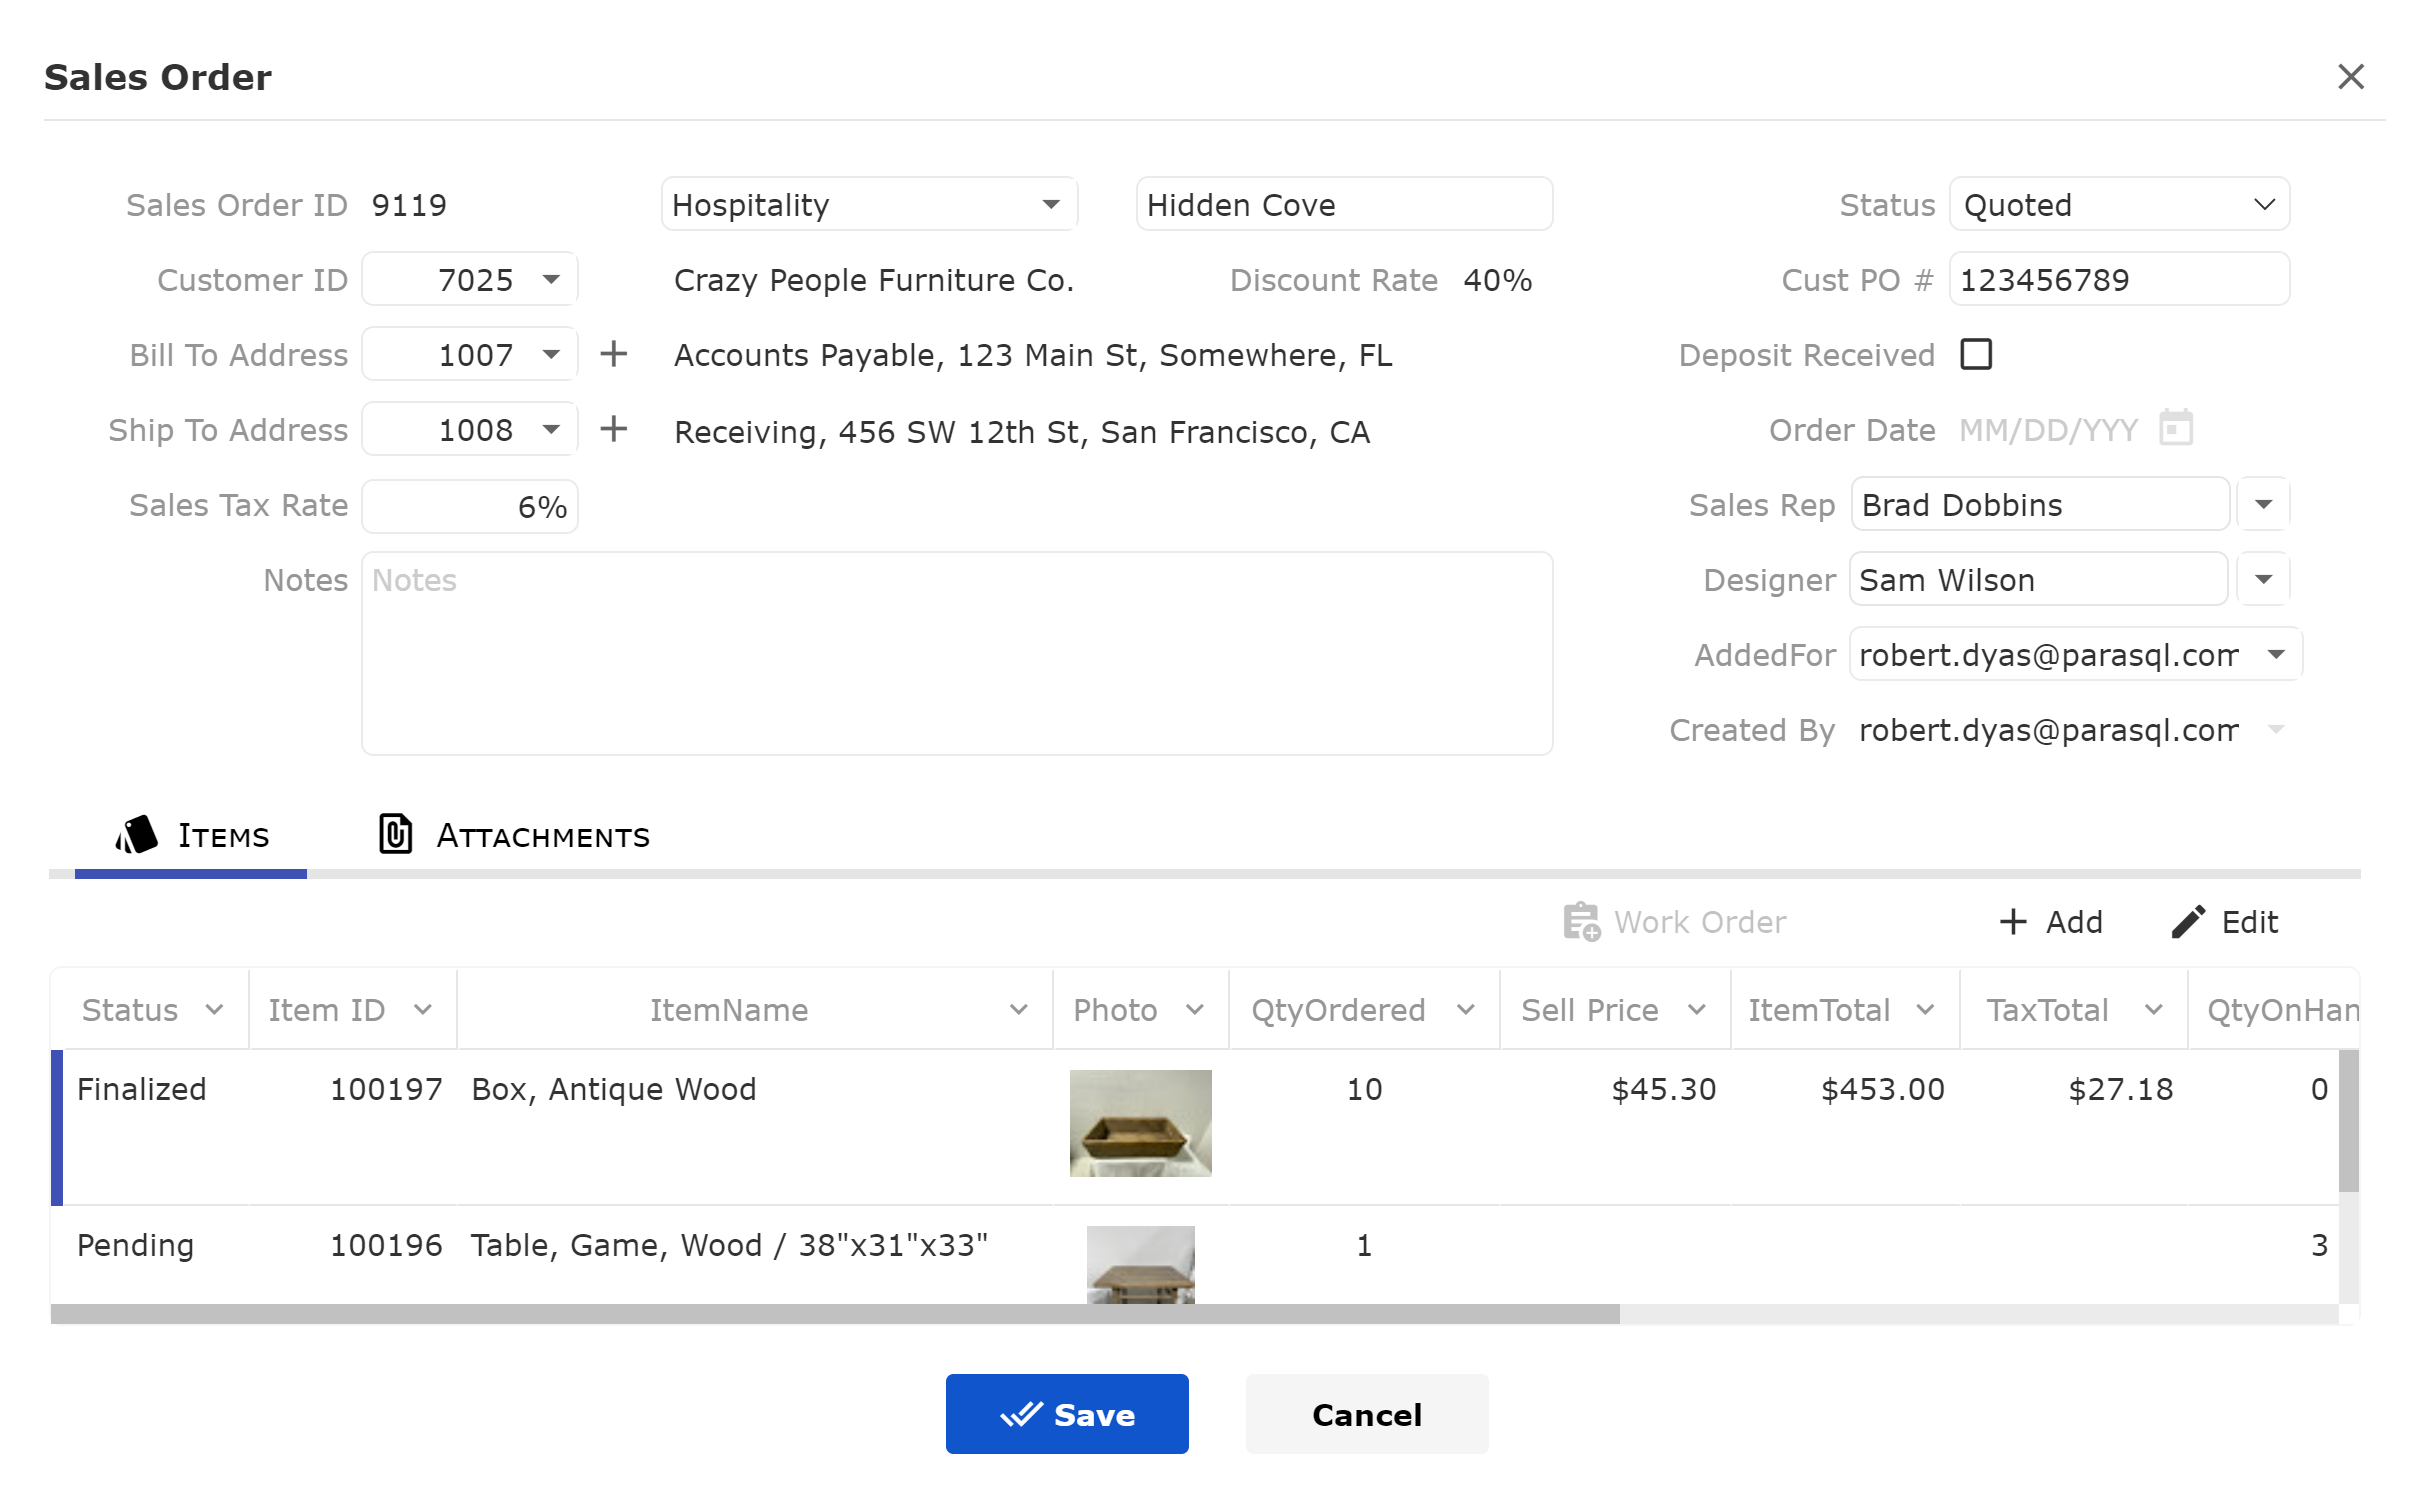Check the Deposit Received checkbox
Viewport: 2416px width, 1507px height.
point(1975,354)
